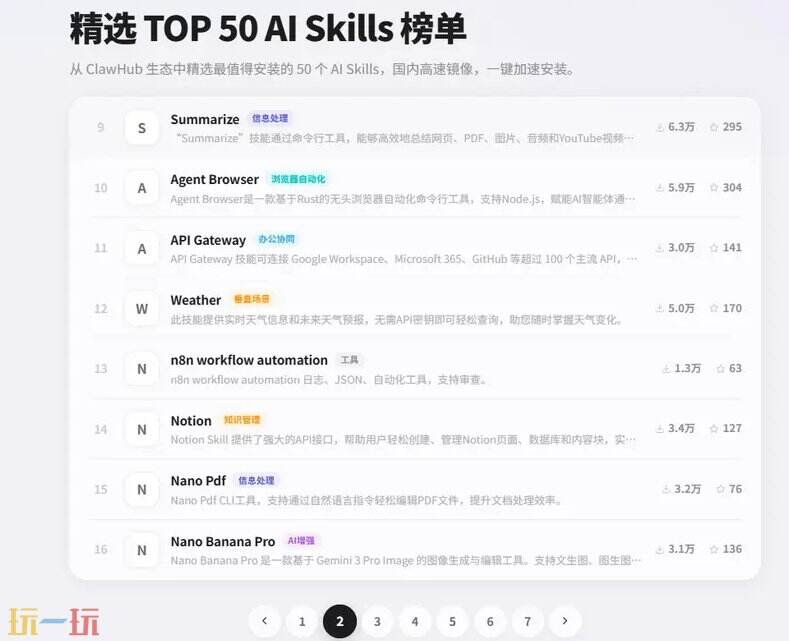Click the Nano Pdf avatar icon

142,490
